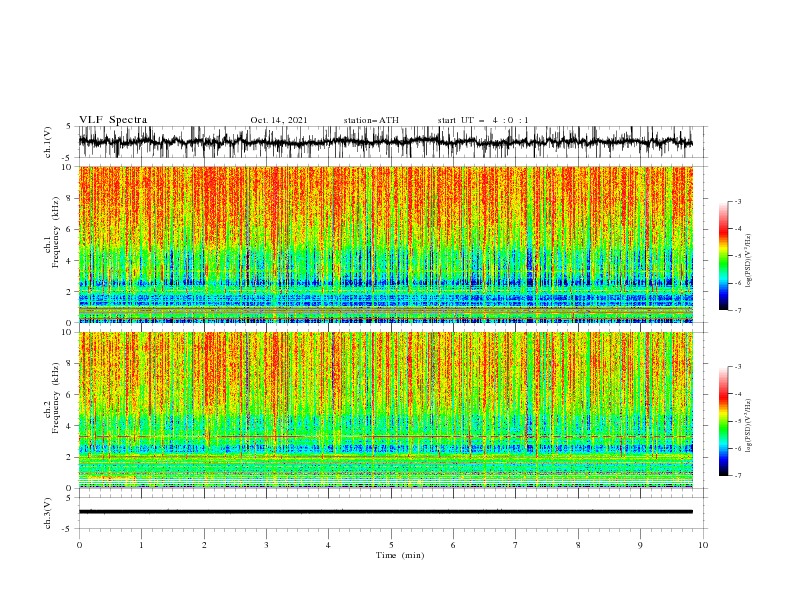This screenshot has height=612, width=792.
Task: Click the "6" kHz tick of ch.2 frequency axis
Action: click(70, 395)
